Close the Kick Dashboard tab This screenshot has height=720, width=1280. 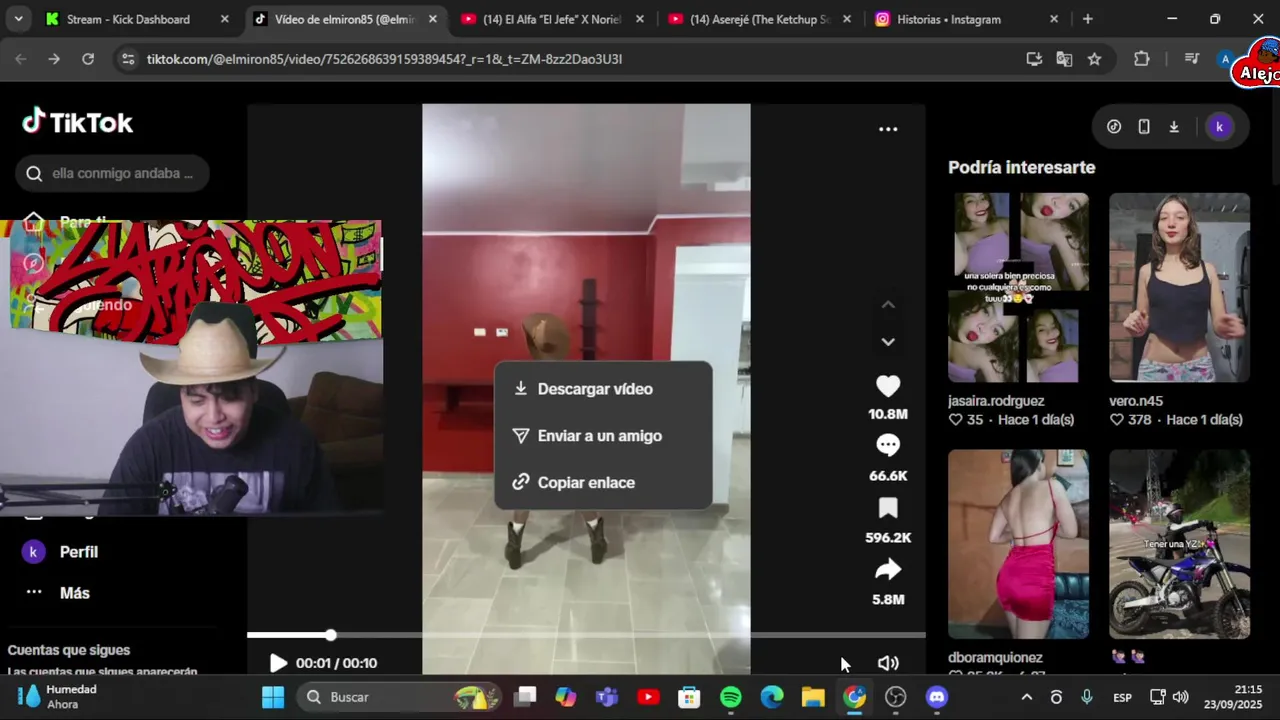coord(224,19)
